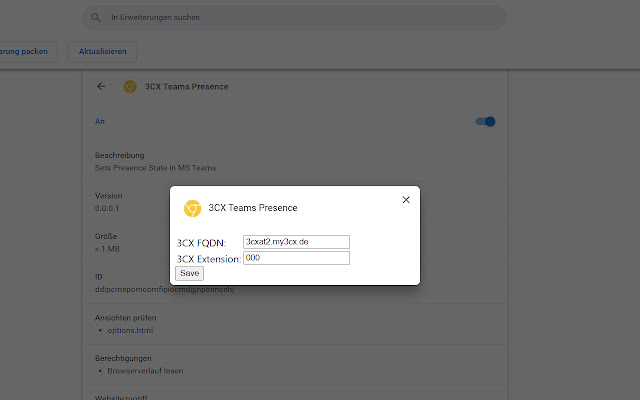Open the options.html view link
The width and height of the screenshot is (640, 400).
tap(130, 330)
